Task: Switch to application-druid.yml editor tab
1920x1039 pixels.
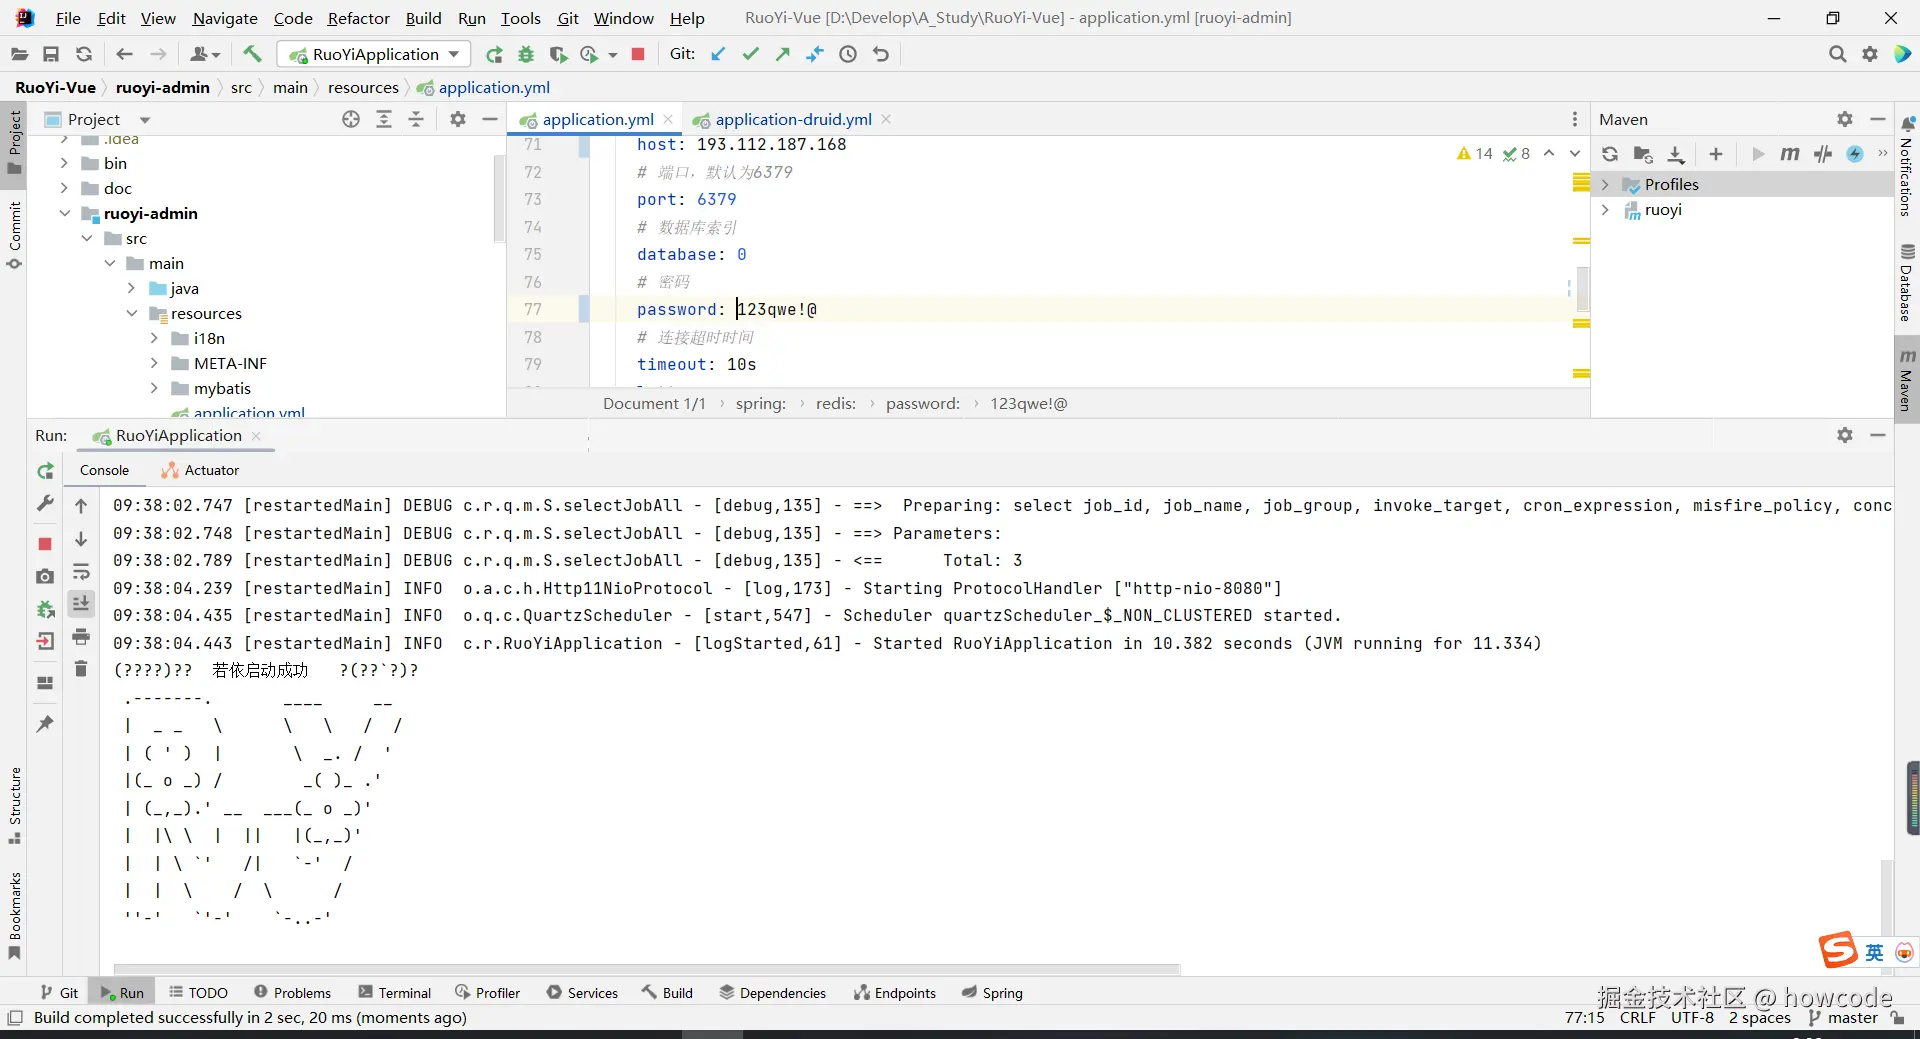Action: pos(793,119)
